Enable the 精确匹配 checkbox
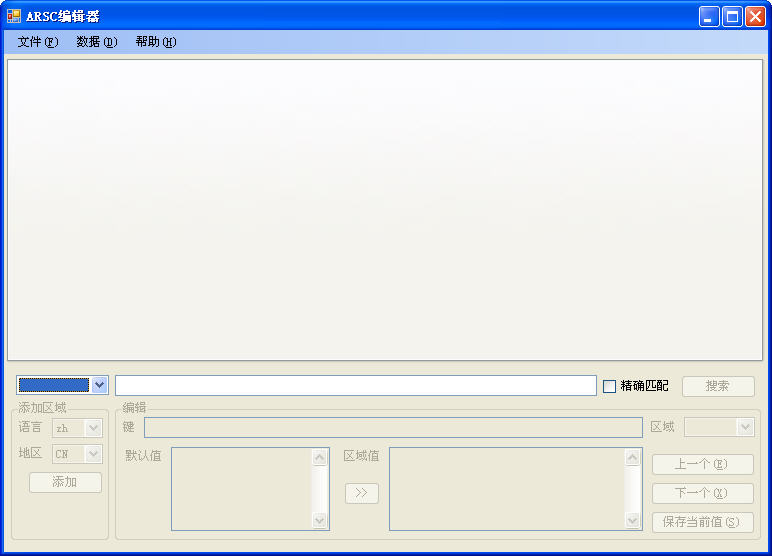This screenshot has height=556, width=772. [610, 386]
